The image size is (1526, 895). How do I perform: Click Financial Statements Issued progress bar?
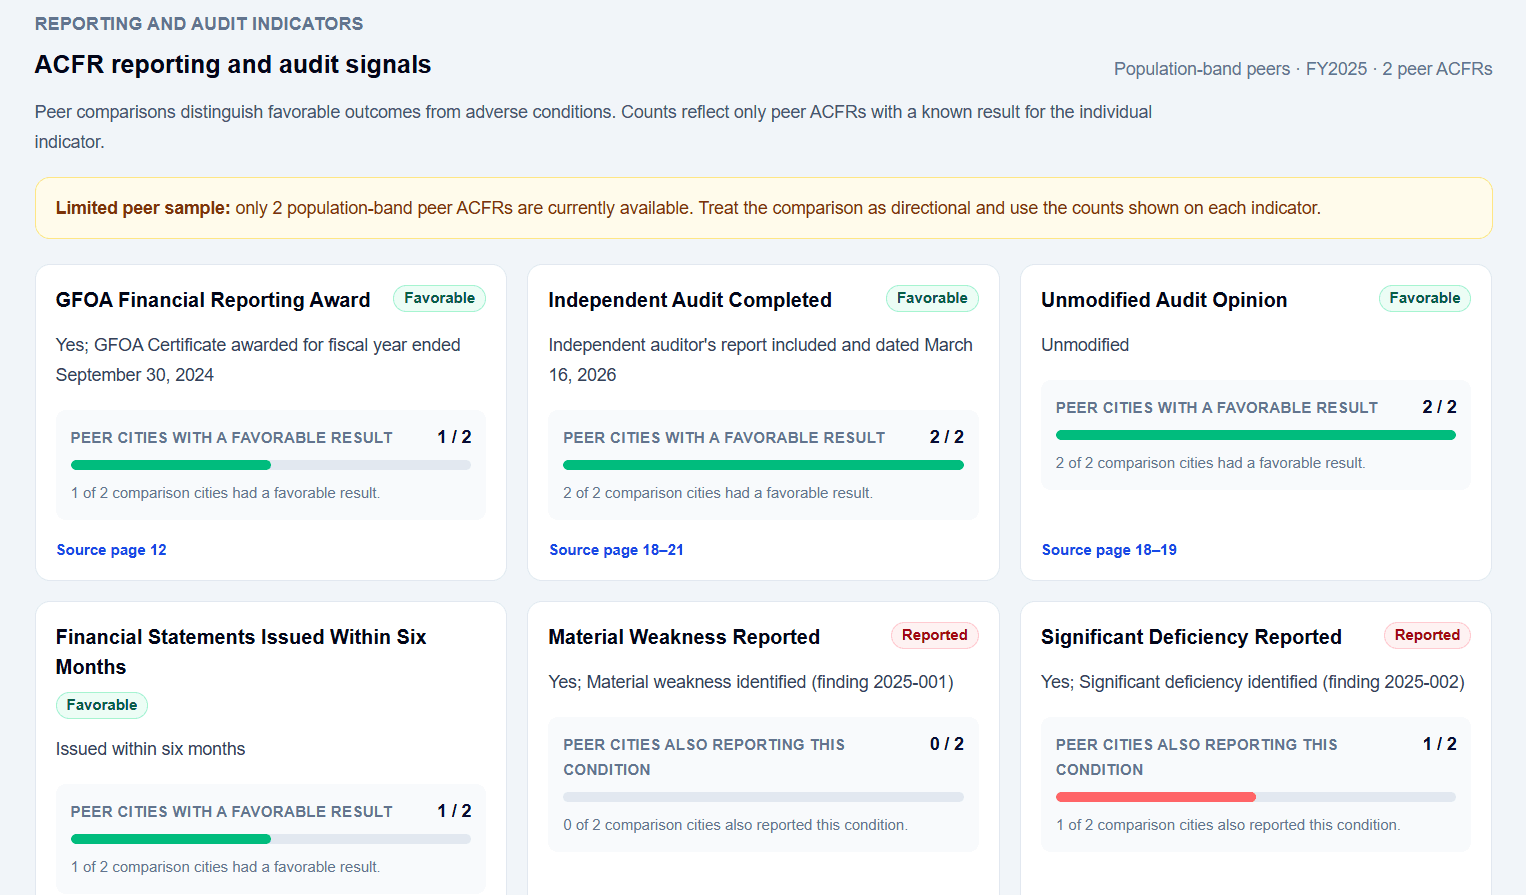tap(271, 839)
